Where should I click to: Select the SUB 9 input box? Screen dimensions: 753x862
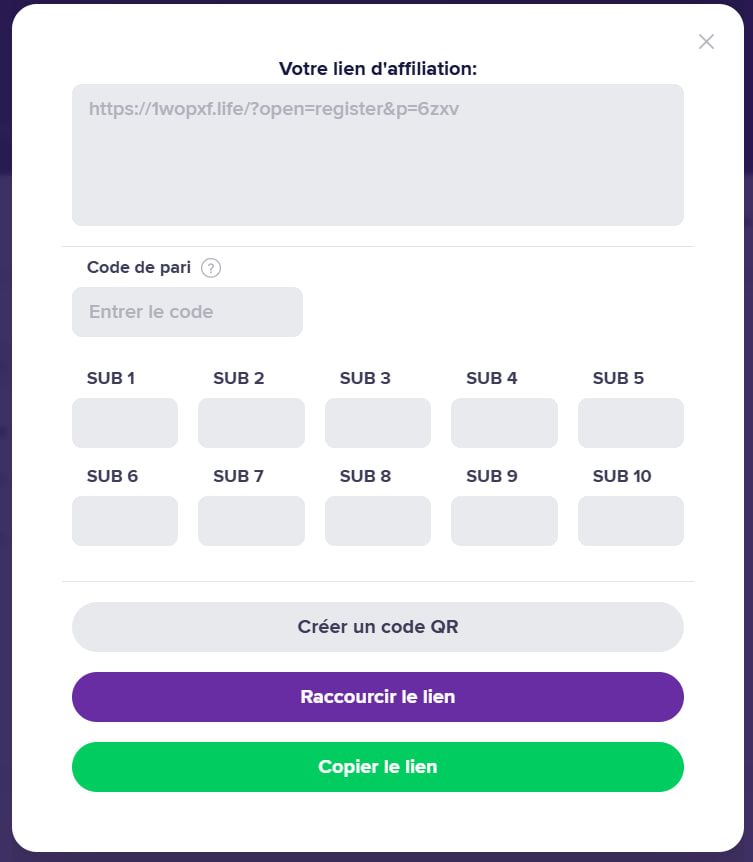[504, 521]
